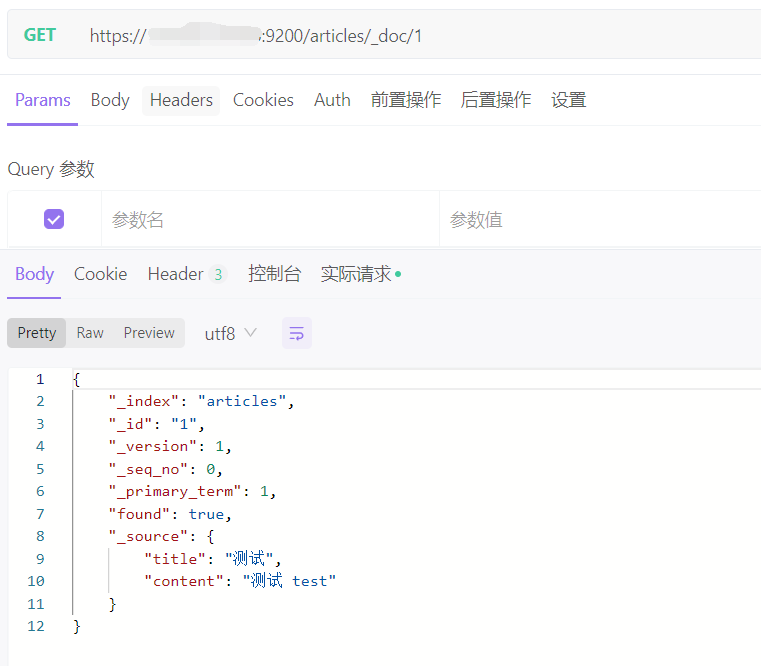This screenshot has height=666, width=761.
Task: Open the GET request method dropdown
Action: 40,35
